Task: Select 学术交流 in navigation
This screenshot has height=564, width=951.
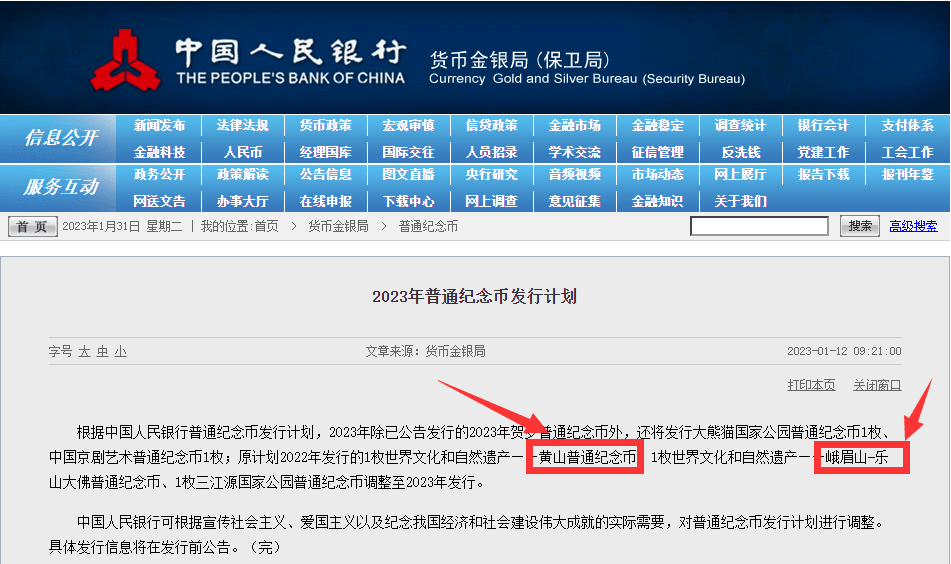Action: (575, 152)
